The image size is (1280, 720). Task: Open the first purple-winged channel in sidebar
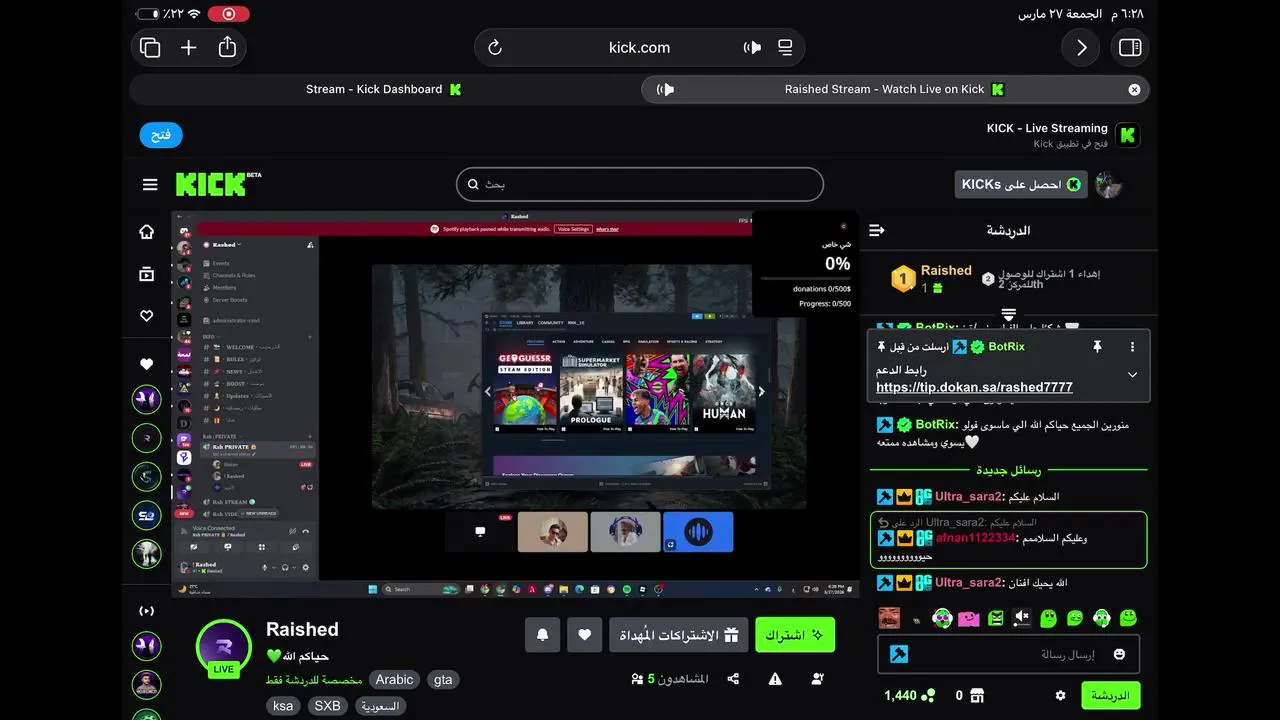pyautogui.click(x=147, y=400)
